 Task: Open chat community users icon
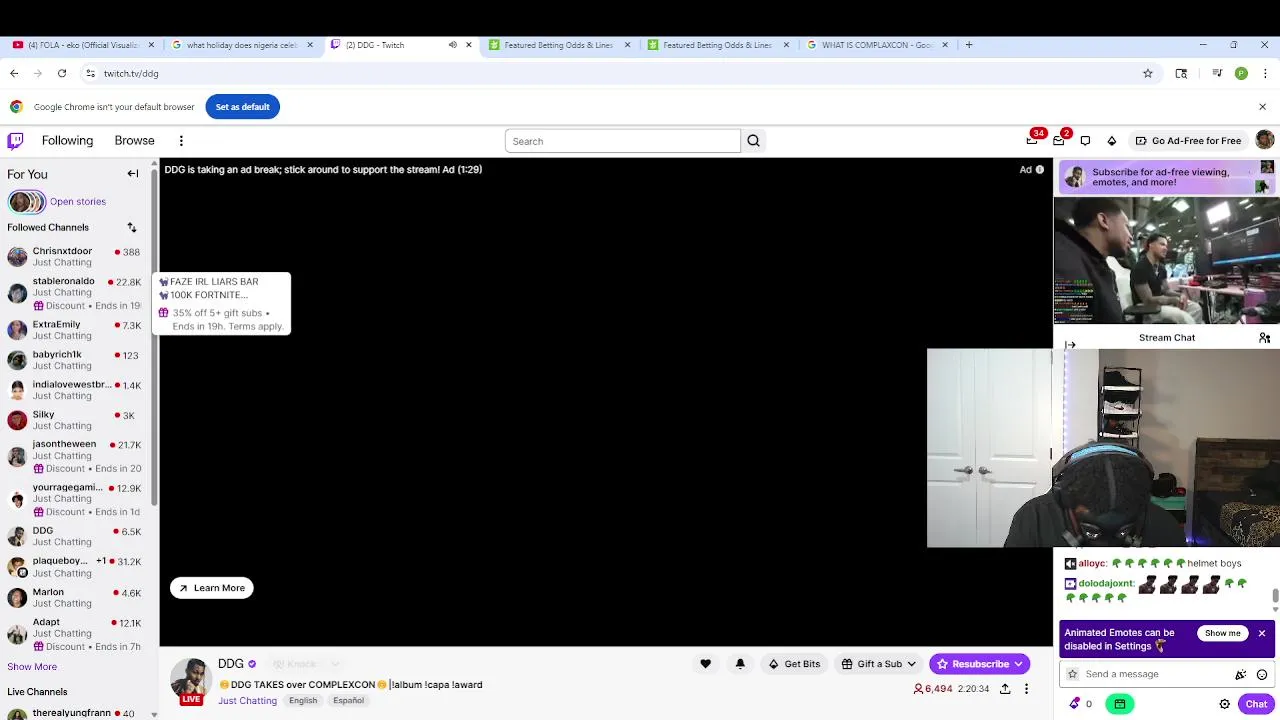[x=1264, y=338]
